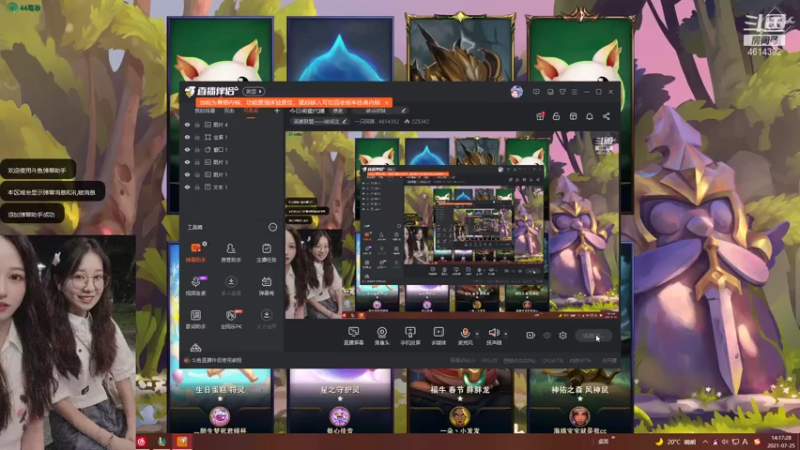
Task: Open the 斗鱼直播伴侣使用教程 tutorial link
Action: [x=216, y=360]
